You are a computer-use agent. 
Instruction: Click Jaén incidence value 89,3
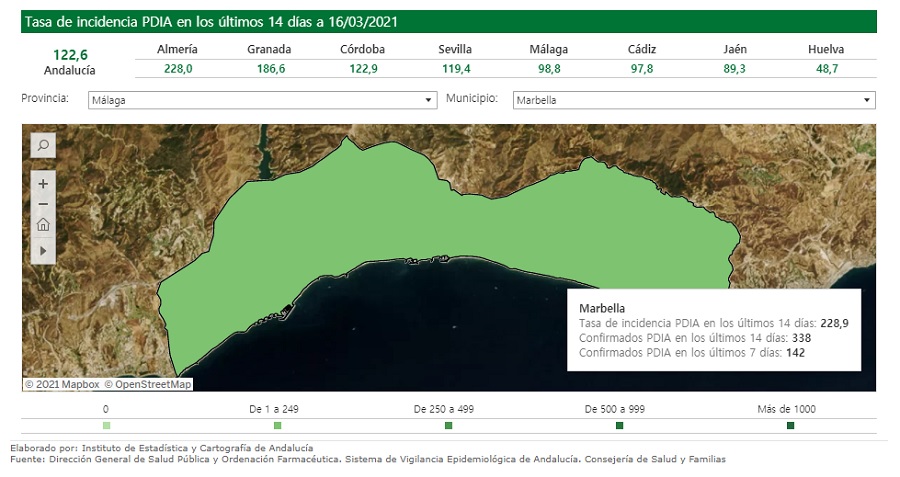(735, 69)
